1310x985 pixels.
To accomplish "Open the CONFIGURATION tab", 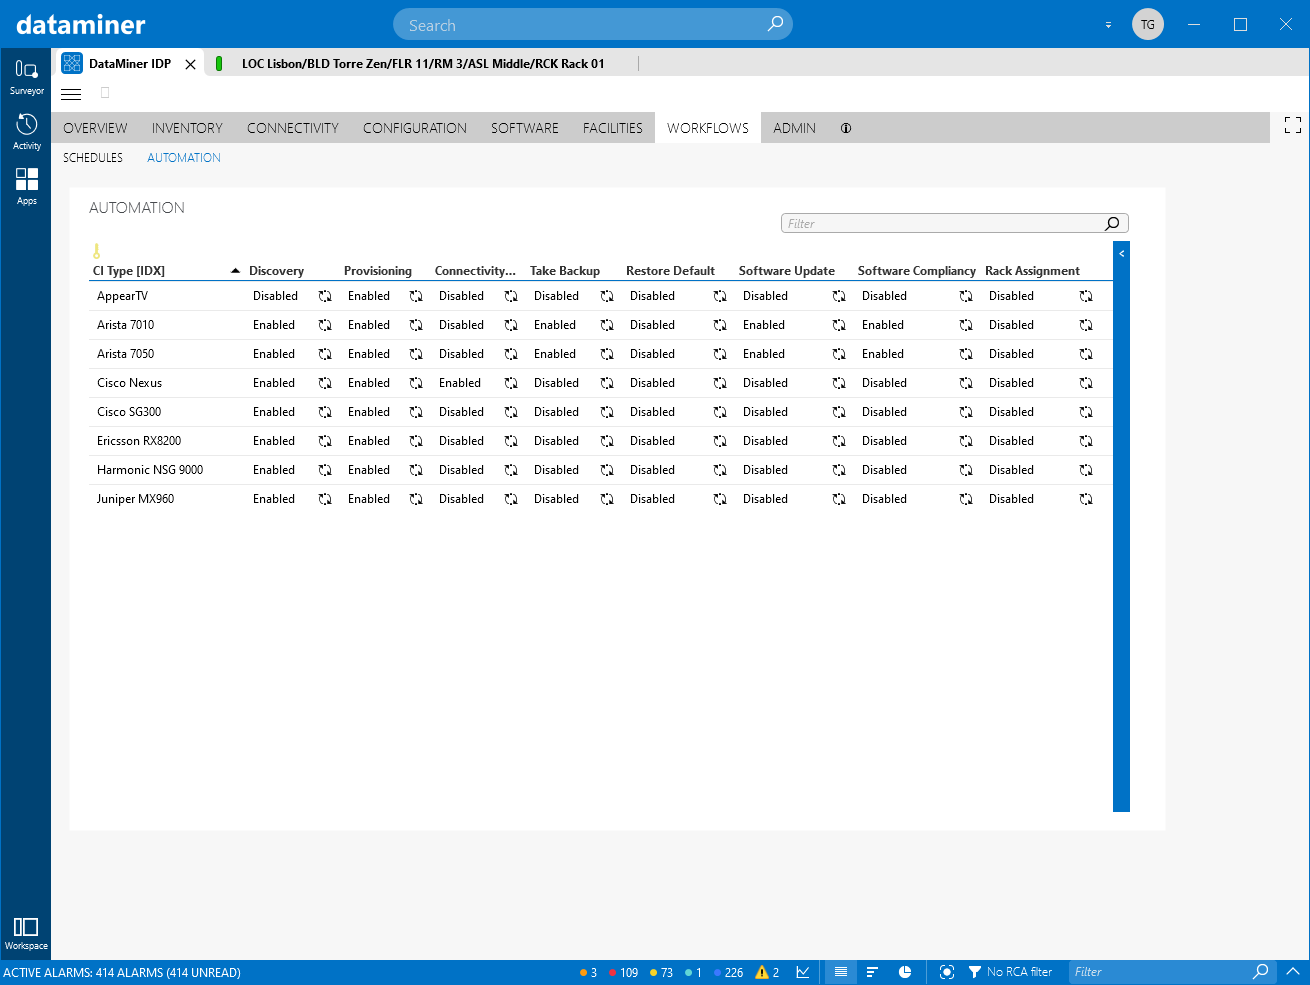I will point(415,128).
